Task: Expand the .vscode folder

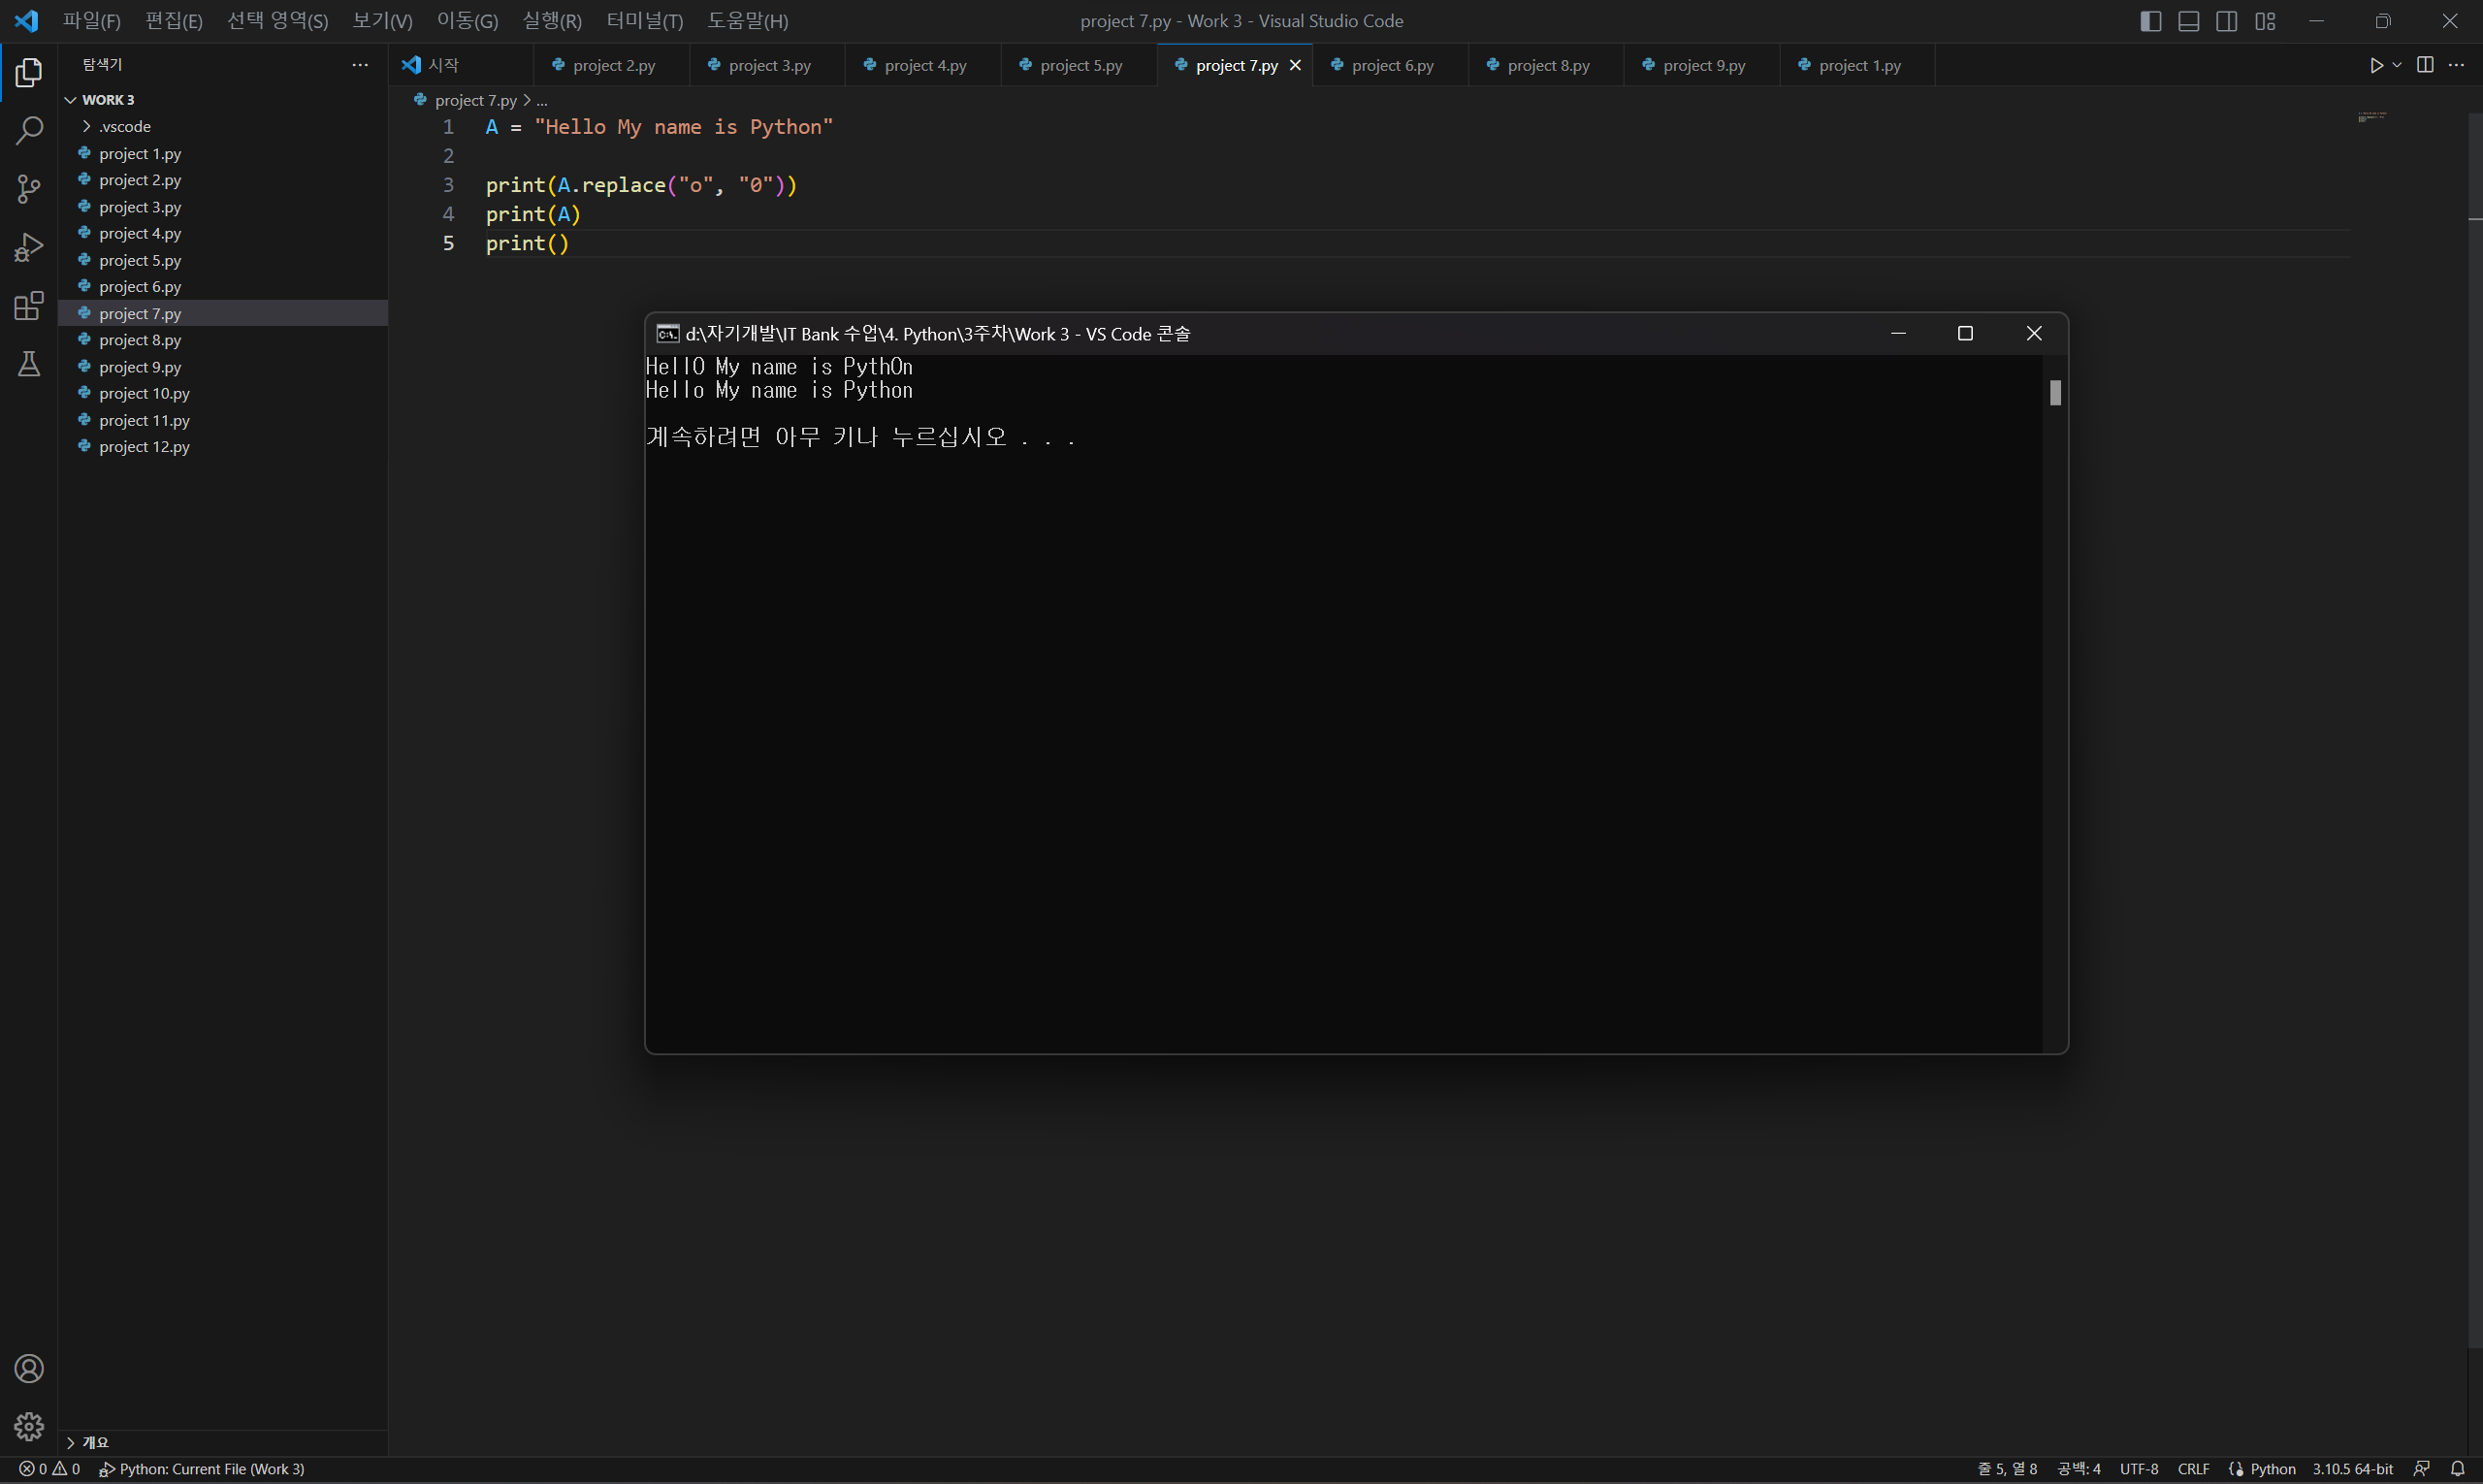Action: (124, 126)
